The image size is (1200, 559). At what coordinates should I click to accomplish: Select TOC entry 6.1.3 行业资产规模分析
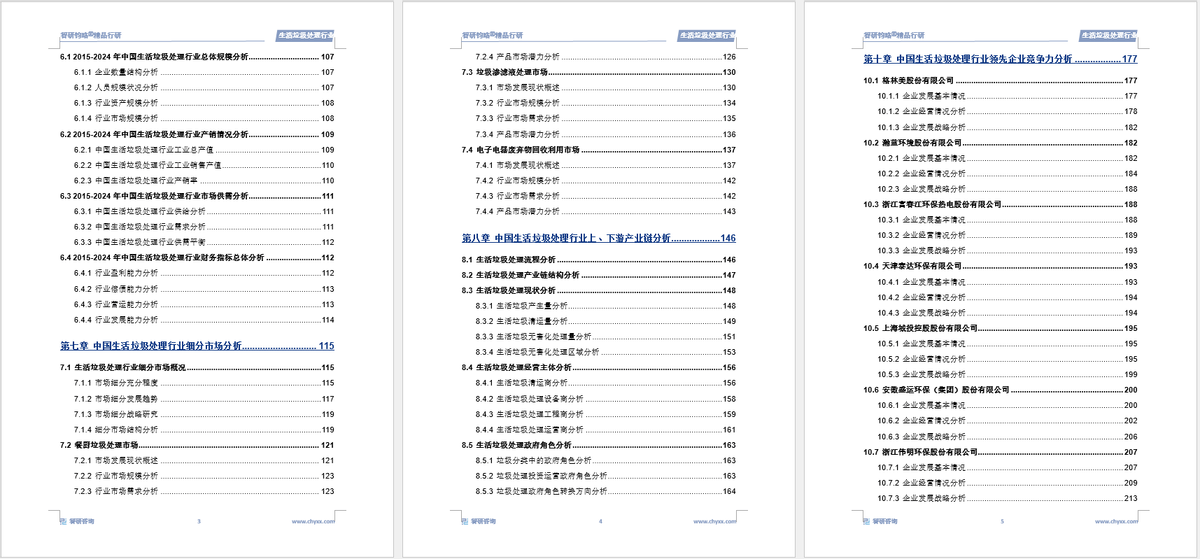point(204,103)
